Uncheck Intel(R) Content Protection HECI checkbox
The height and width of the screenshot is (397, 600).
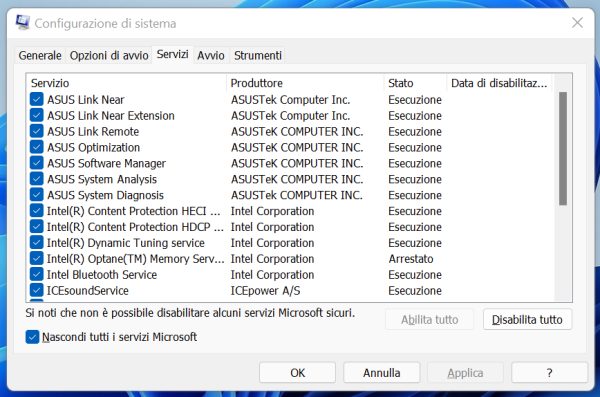coord(36,211)
